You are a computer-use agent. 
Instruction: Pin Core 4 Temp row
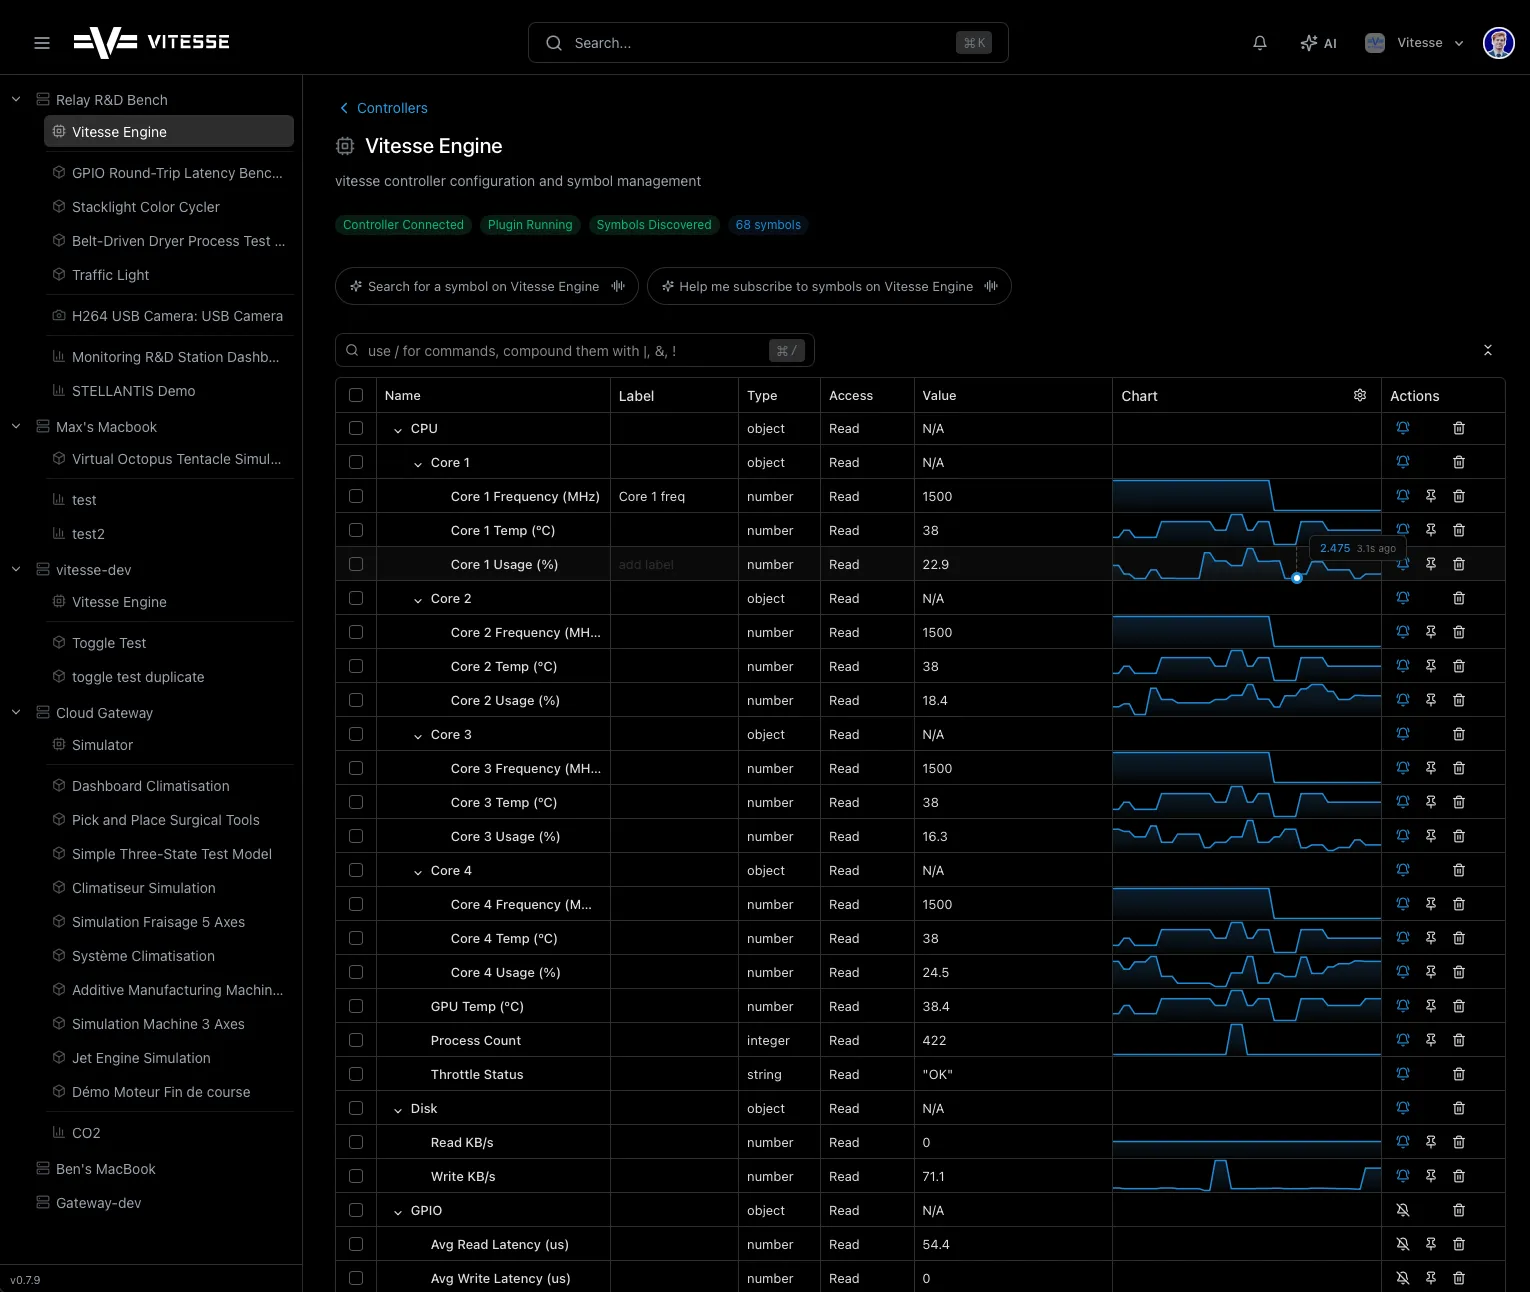coord(1431,938)
